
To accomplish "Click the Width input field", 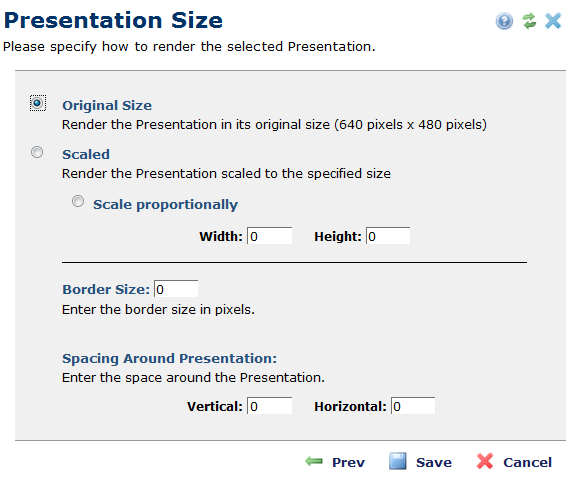I will pyautogui.click(x=270, y=236).
